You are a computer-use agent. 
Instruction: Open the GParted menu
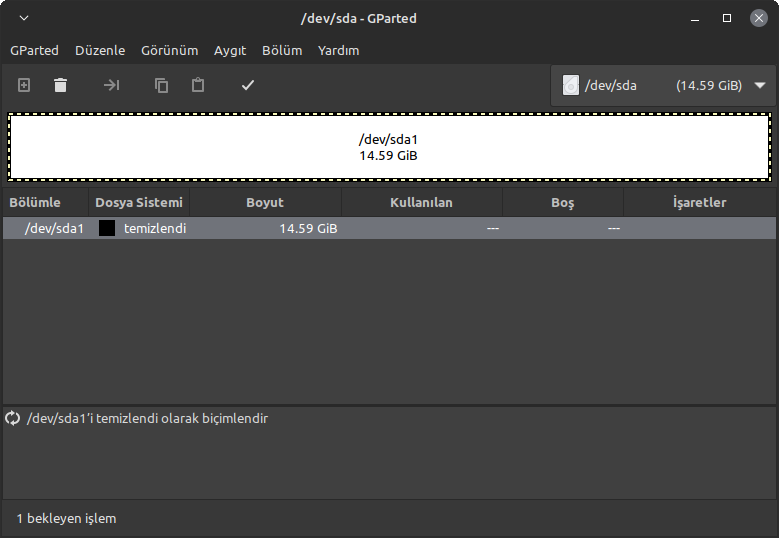[x=34, y=51]
